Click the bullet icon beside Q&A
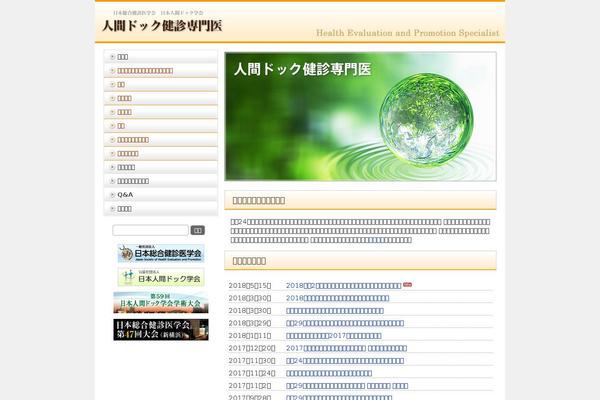 112,195
